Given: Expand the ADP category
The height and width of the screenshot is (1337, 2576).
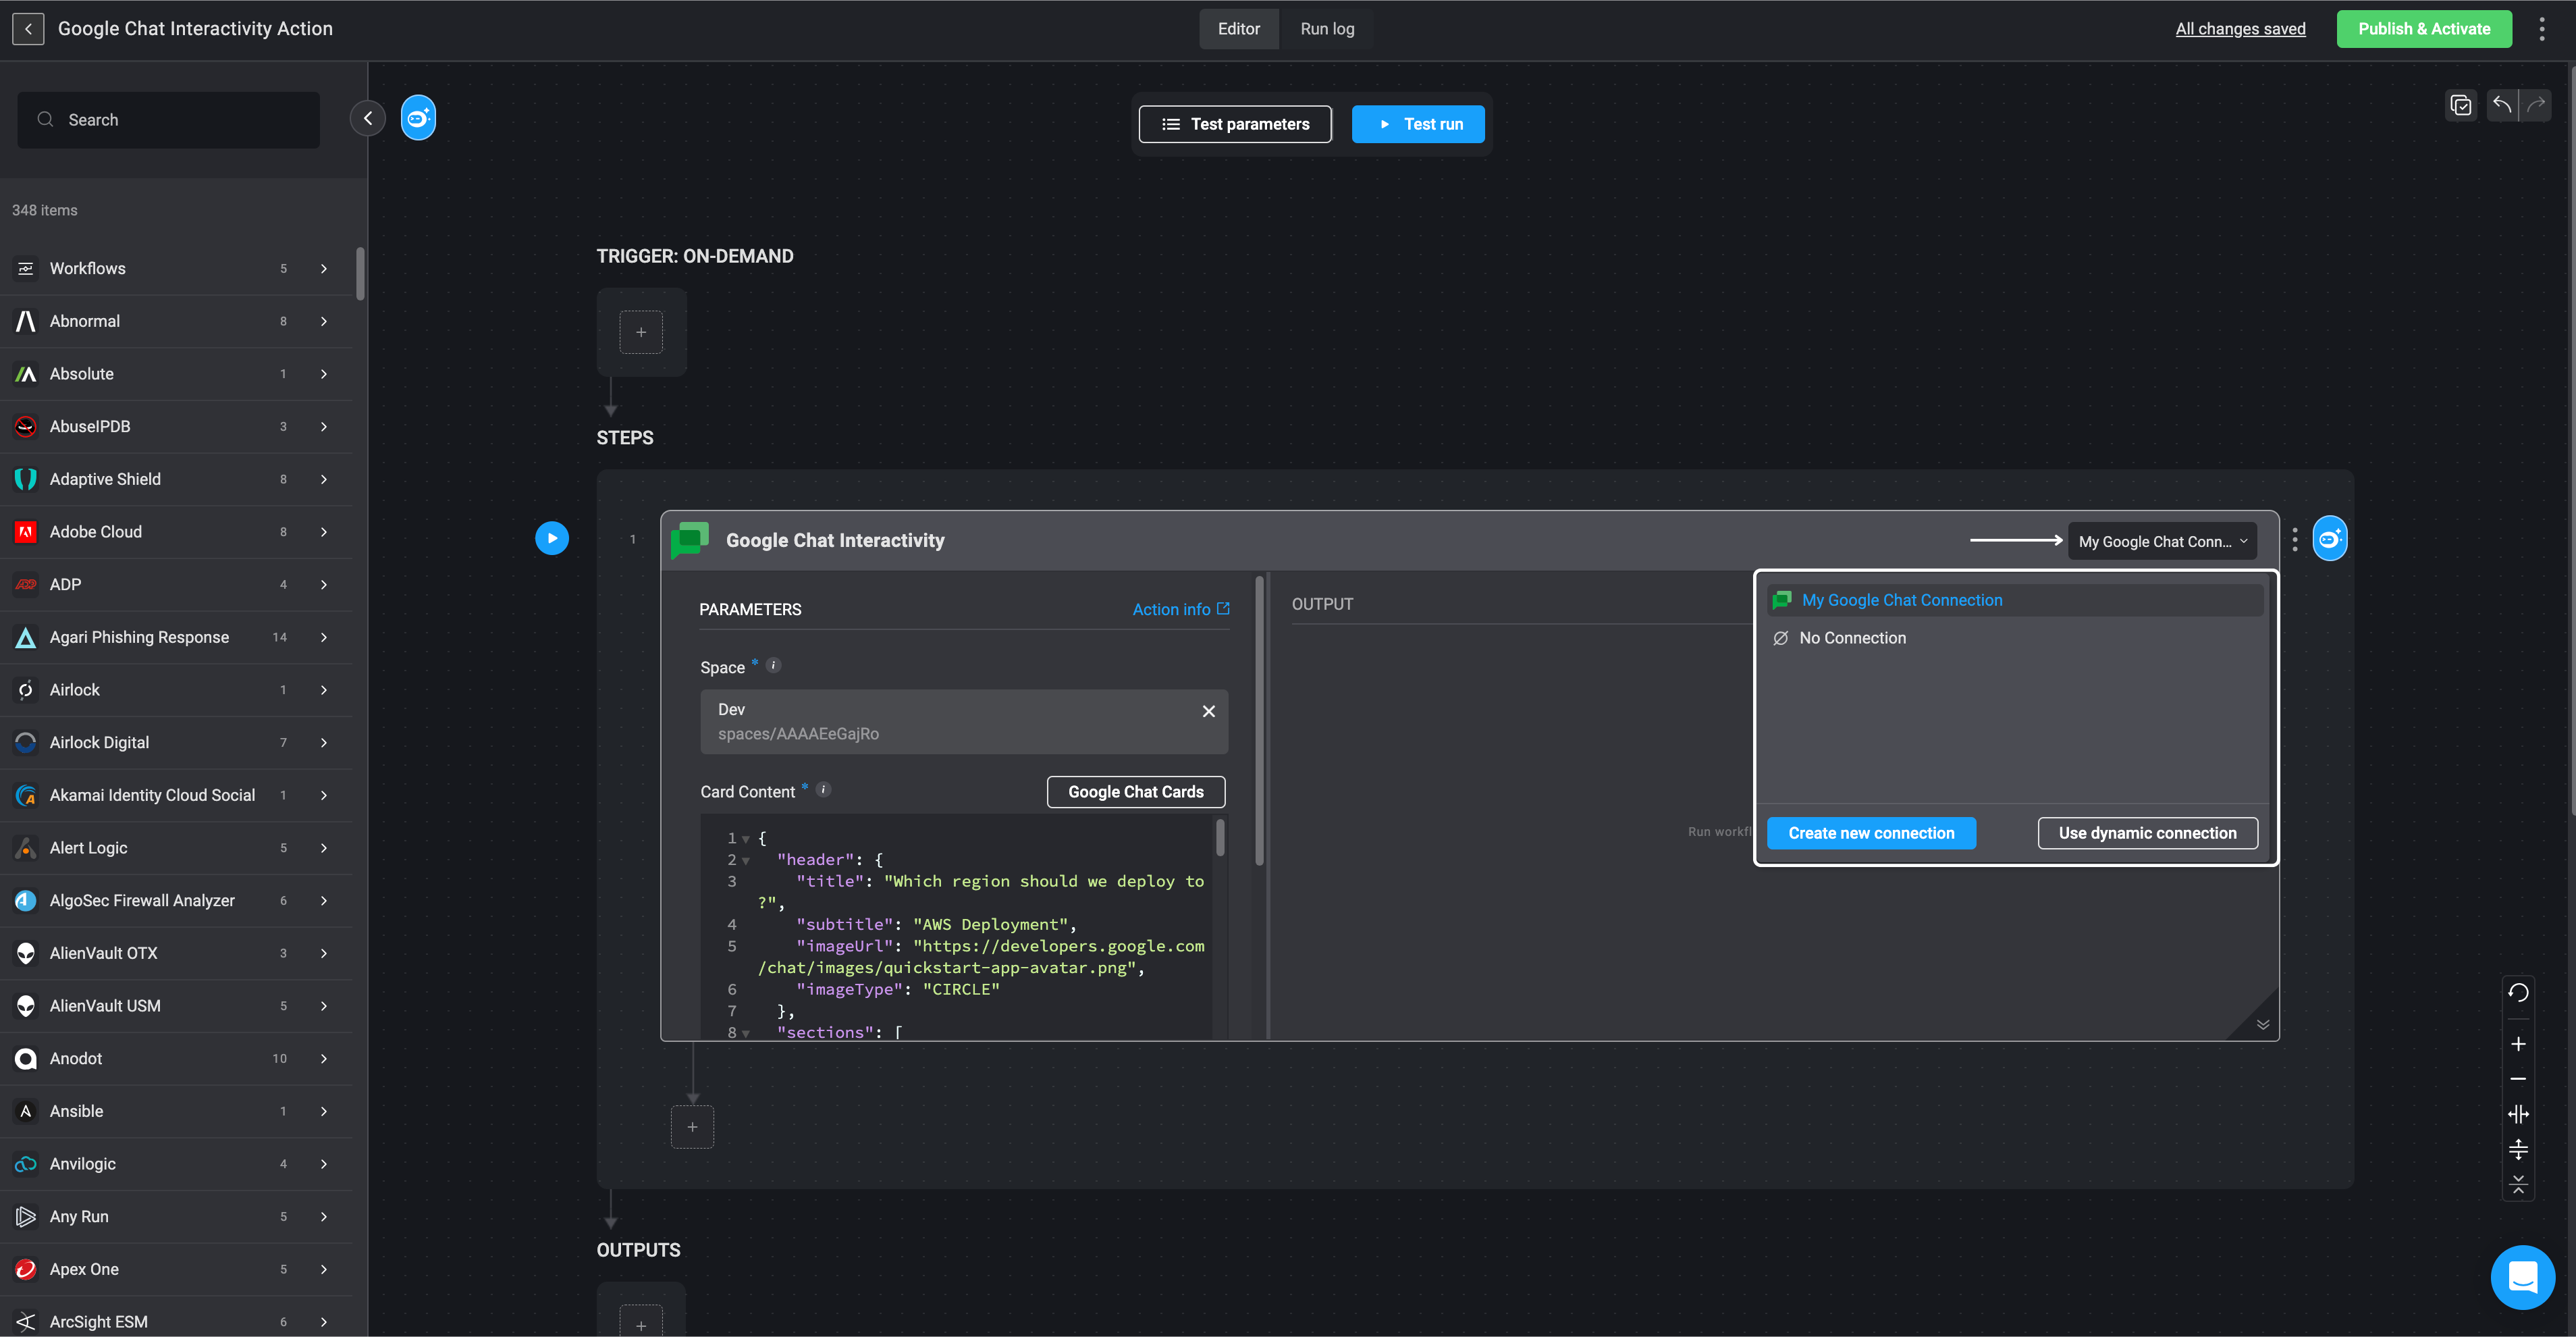Looking at the screenshot, I should coord(324,584).
